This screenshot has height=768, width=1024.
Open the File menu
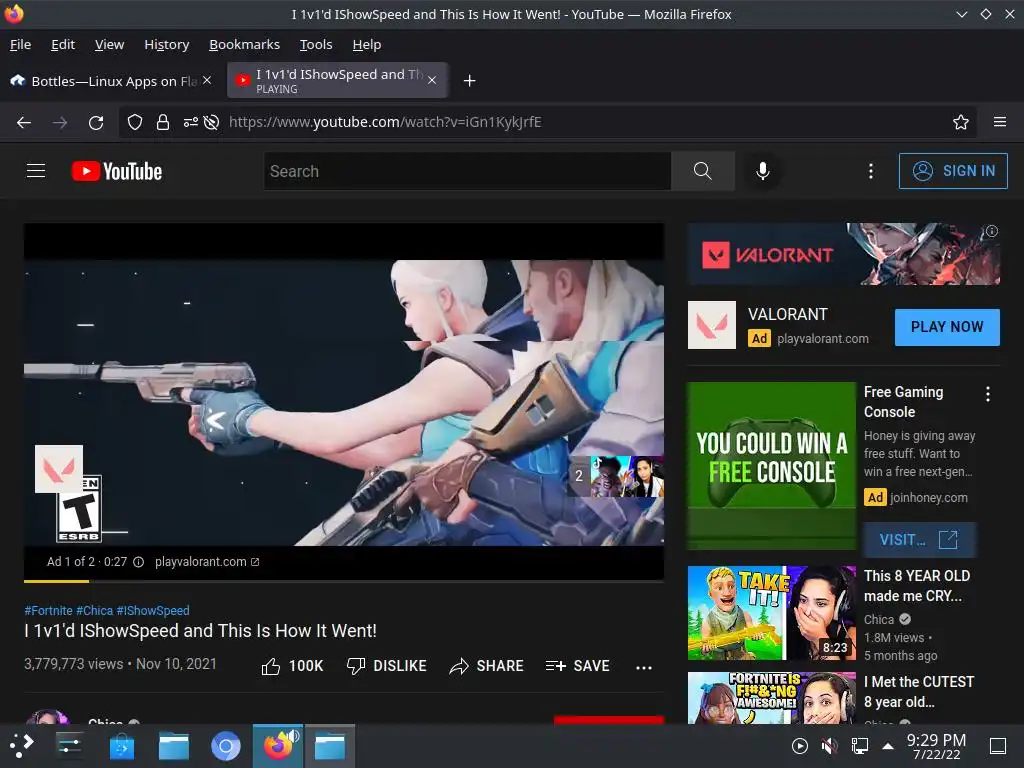[20, 44]
